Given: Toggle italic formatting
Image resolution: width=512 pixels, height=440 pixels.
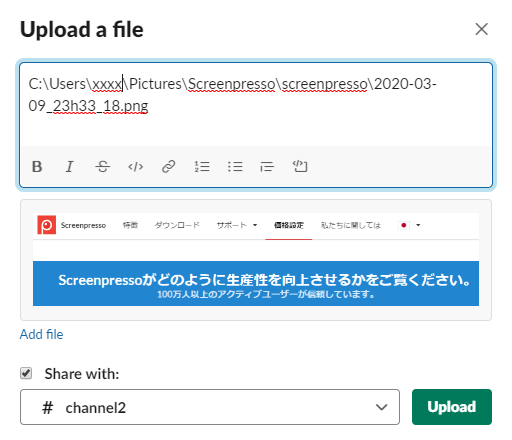Looking at the screenshot, I should (69, 166).
